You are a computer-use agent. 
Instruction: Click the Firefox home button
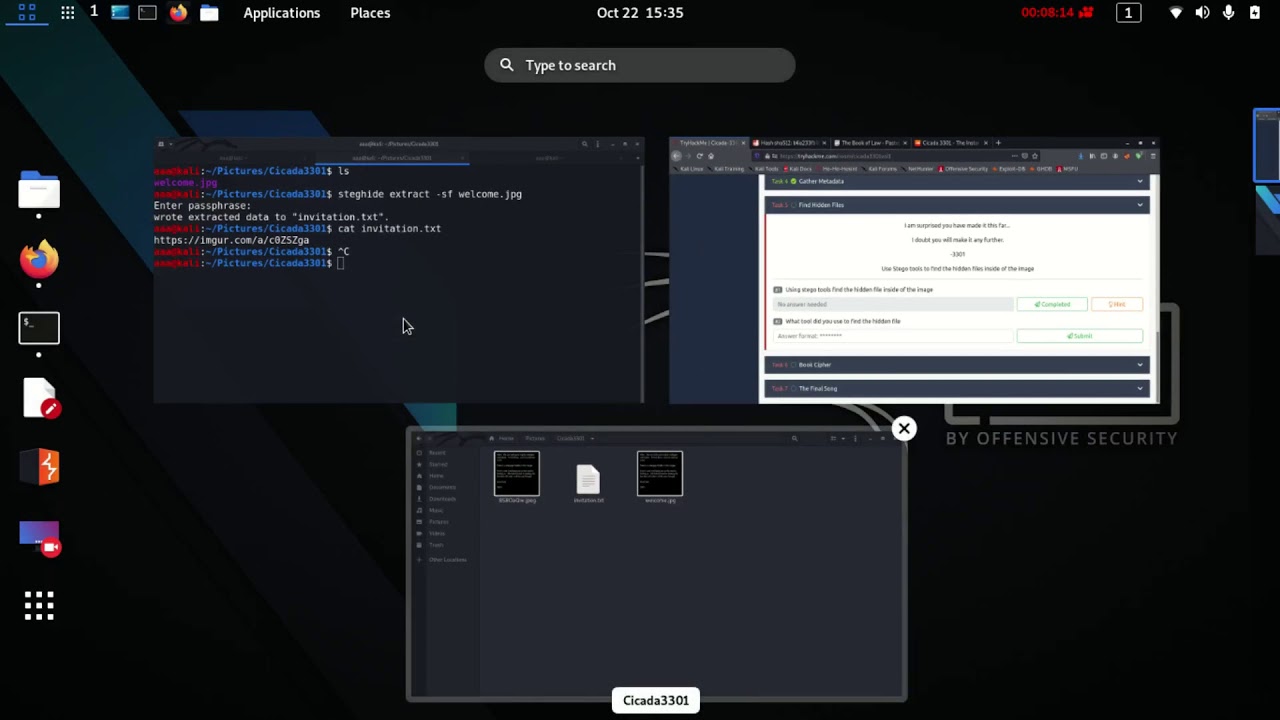tap(711, 156)
